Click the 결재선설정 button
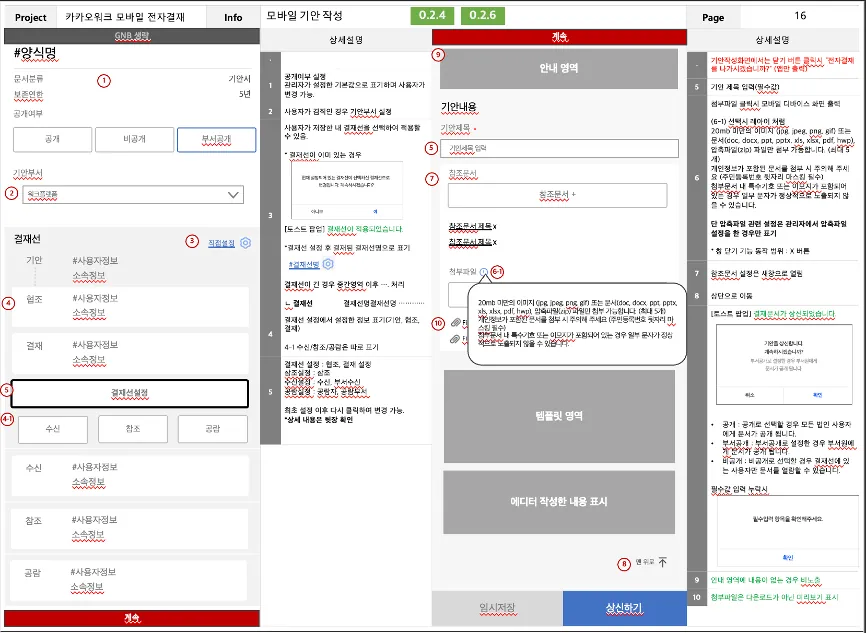Viewport: 866px width, 633px height. pyautogui.click(x=130, y=393)
